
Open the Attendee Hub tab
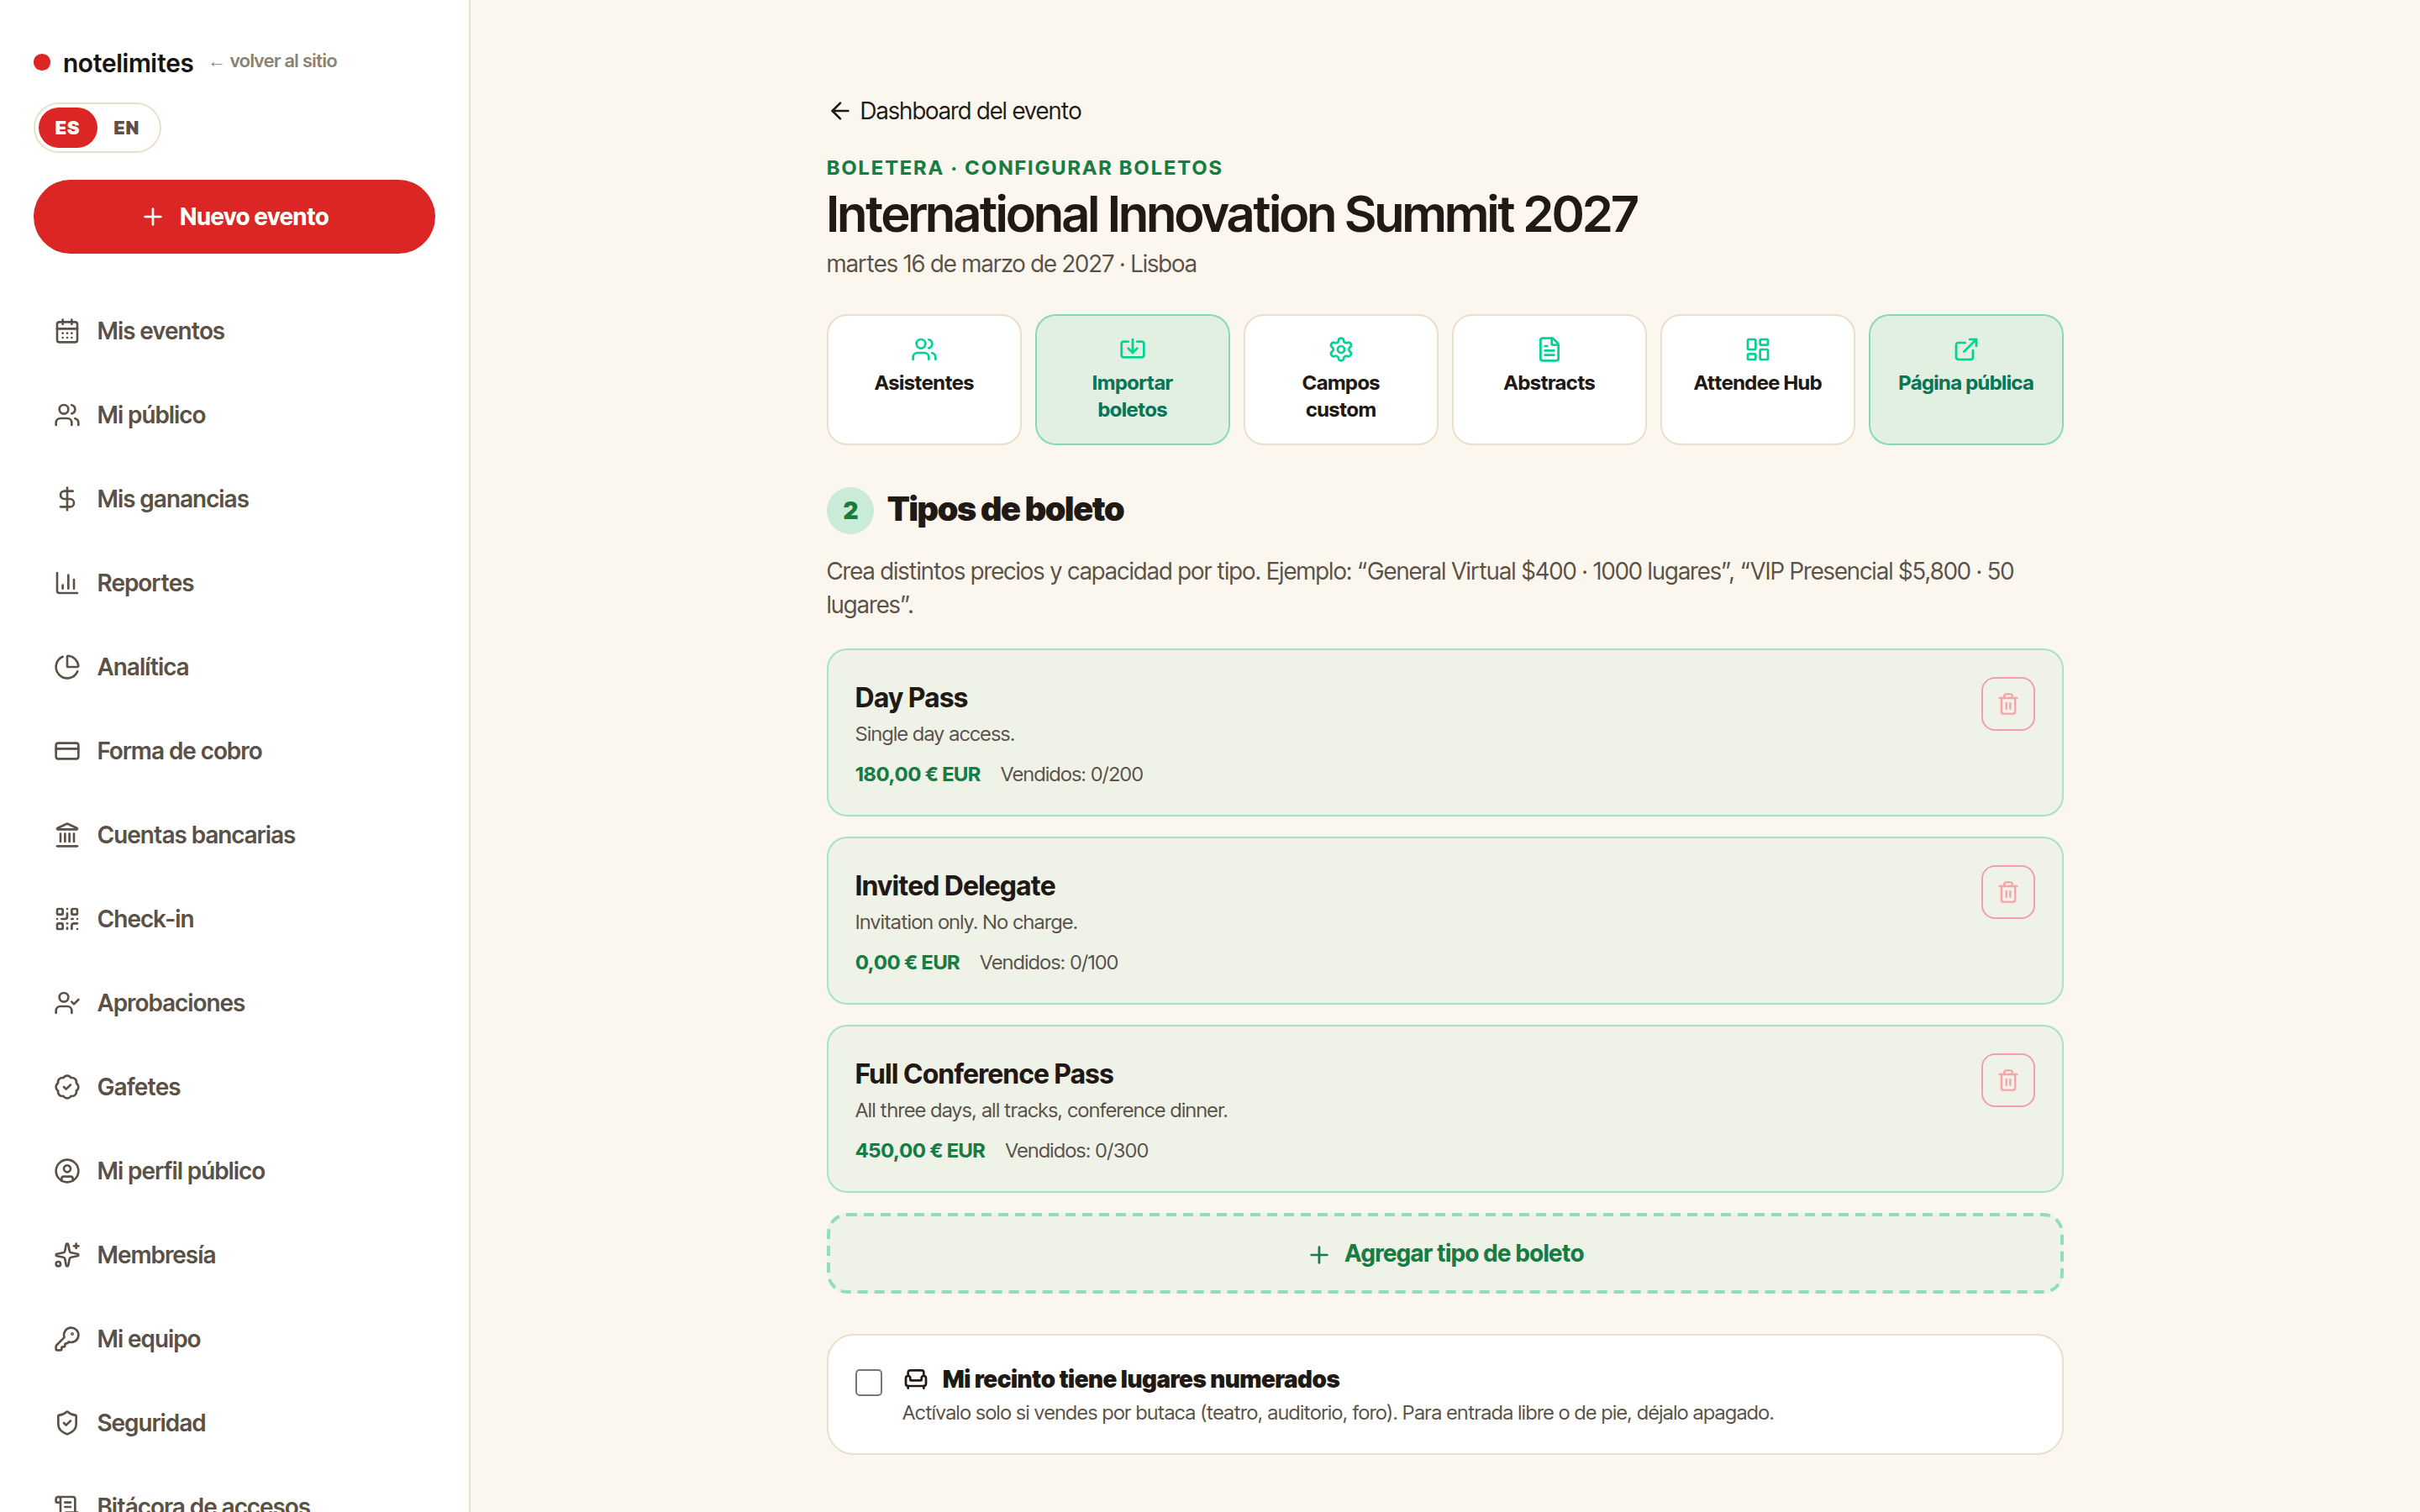point(1757,379)
